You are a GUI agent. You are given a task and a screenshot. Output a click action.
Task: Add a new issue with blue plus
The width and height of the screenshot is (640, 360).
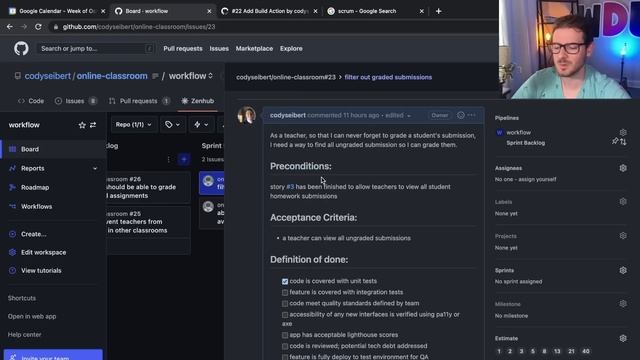[x=184, y=159]
